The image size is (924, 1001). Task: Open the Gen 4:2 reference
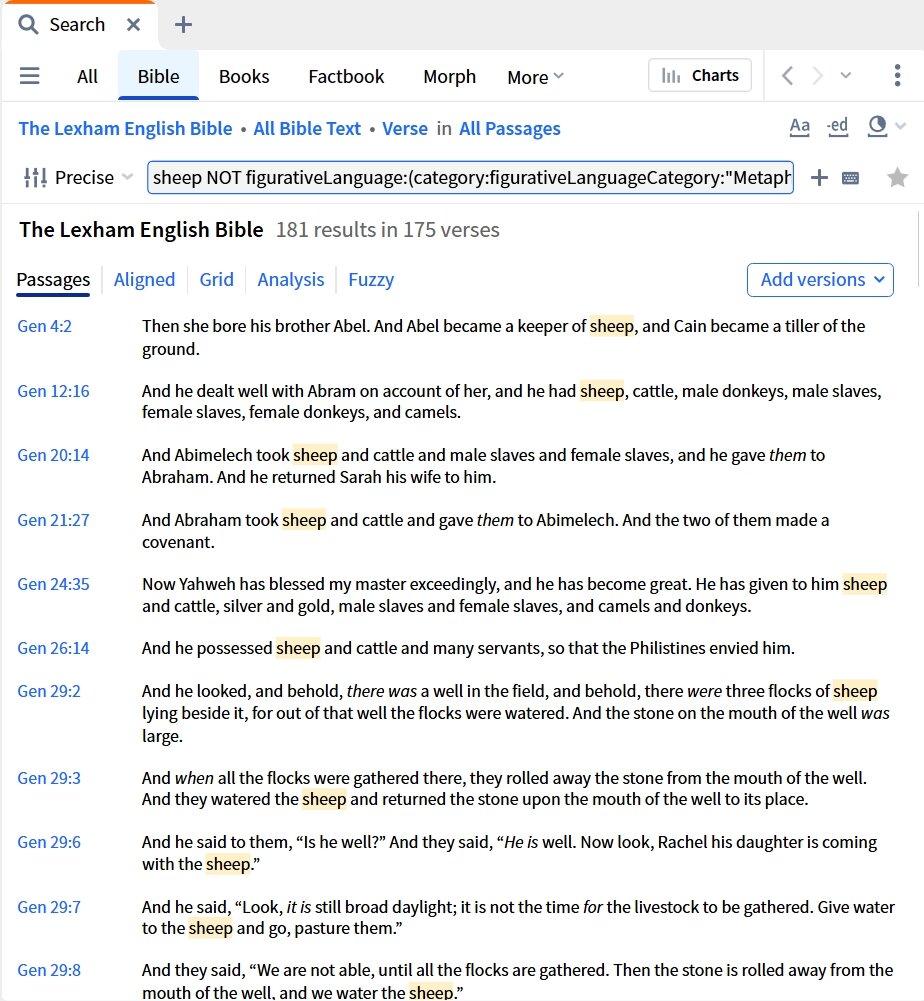coord(44,326)
